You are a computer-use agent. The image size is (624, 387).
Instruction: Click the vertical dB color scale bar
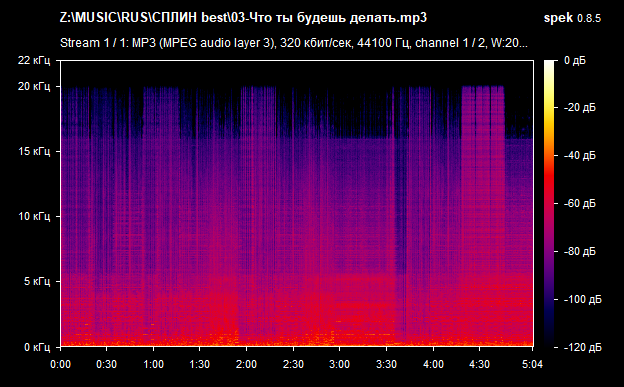point(549,204)
